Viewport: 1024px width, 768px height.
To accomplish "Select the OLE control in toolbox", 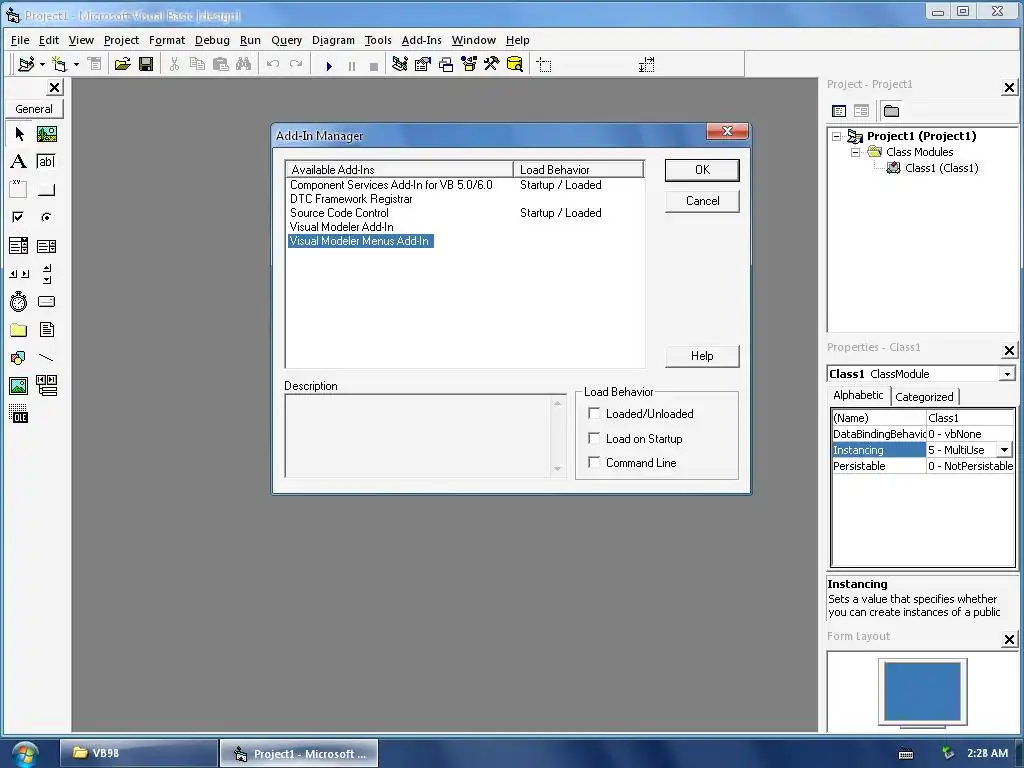I will click(x=18, y=413).
